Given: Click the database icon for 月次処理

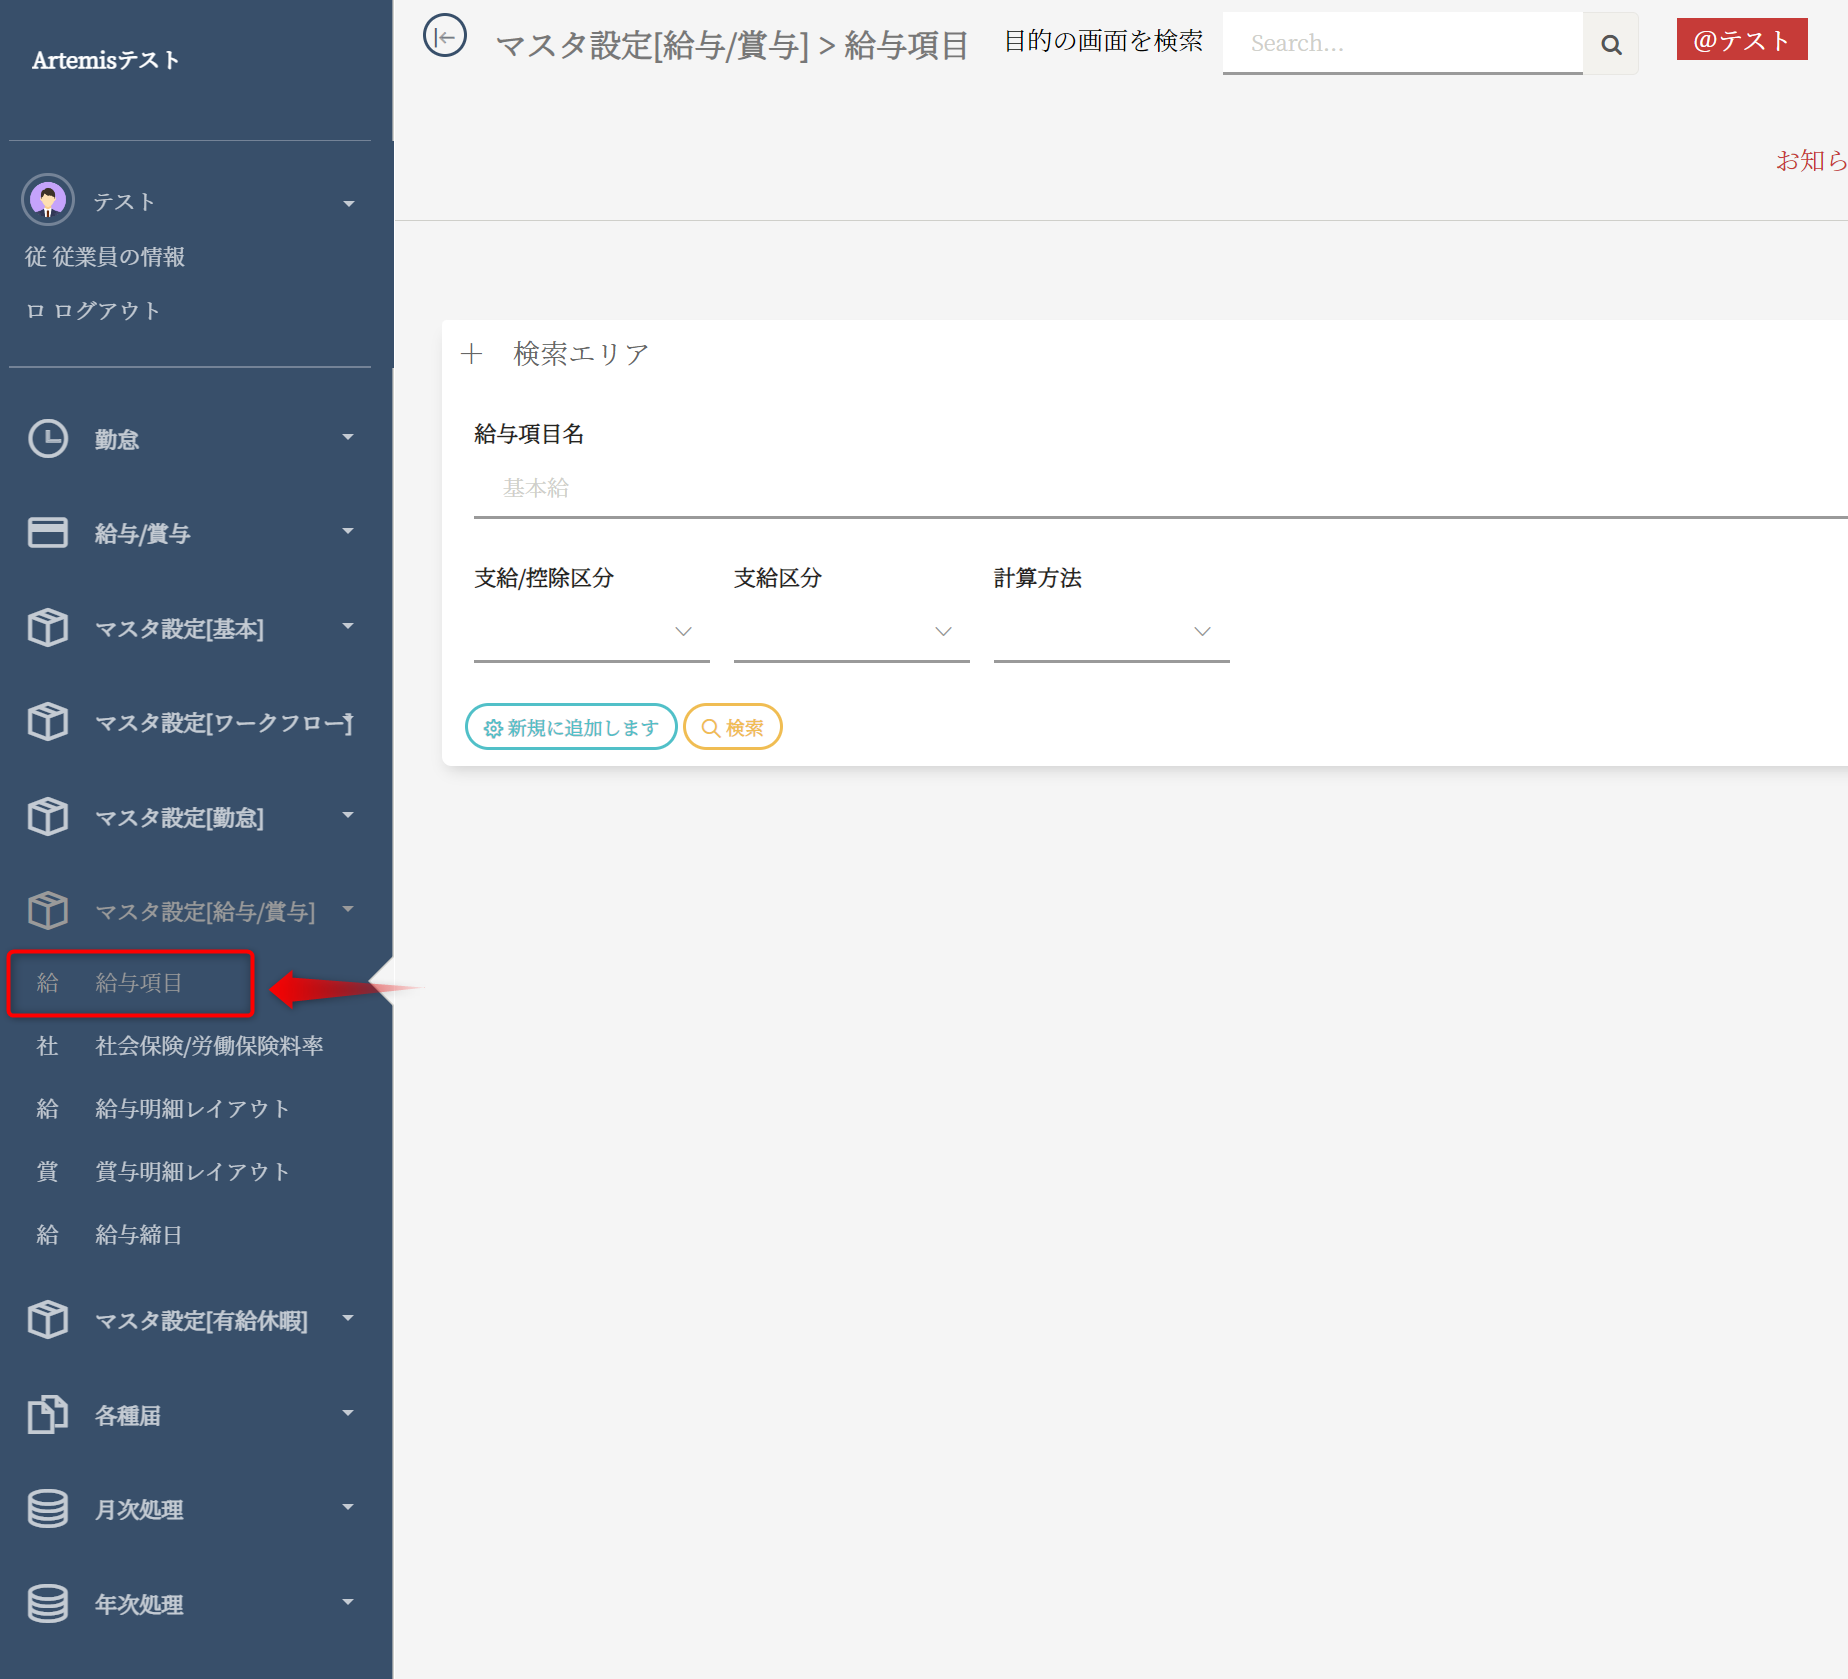Looking at the screenshot, I should (47, 1509).
